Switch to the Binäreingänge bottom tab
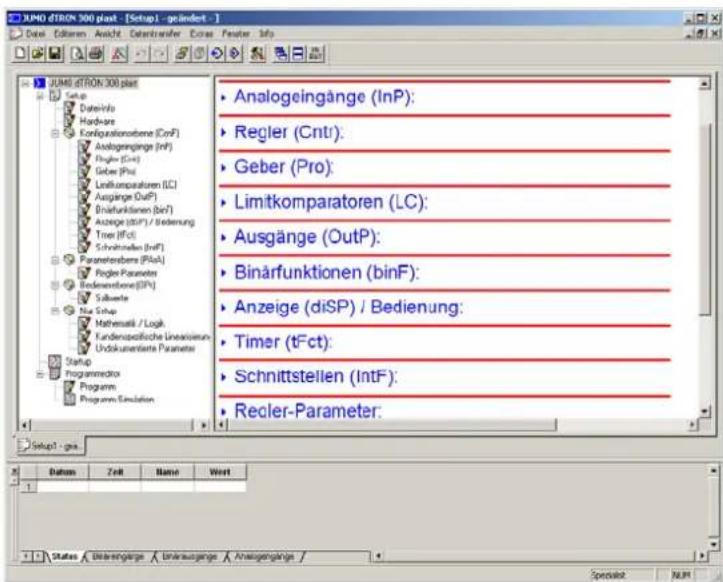The height and width of the screenshot is (582, 723). point(118,557)
